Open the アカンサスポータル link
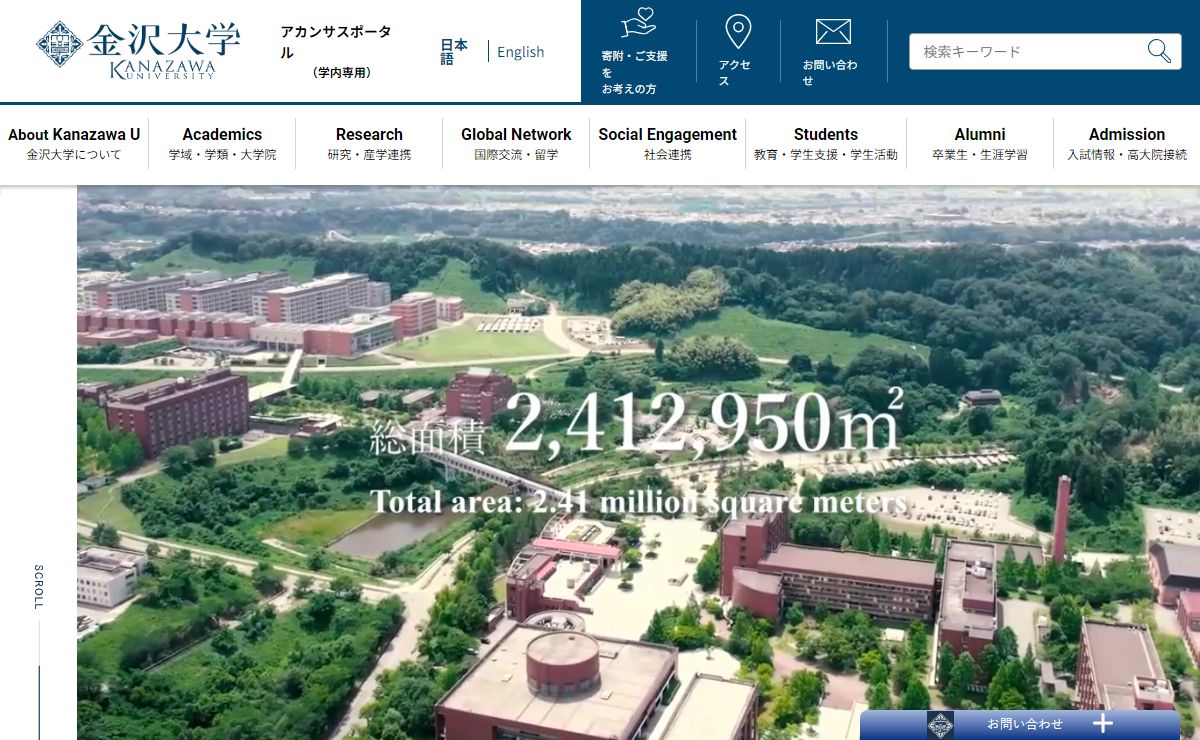Image resolution: width=1200 pixels, height=740 pixels. click(336, 42)
